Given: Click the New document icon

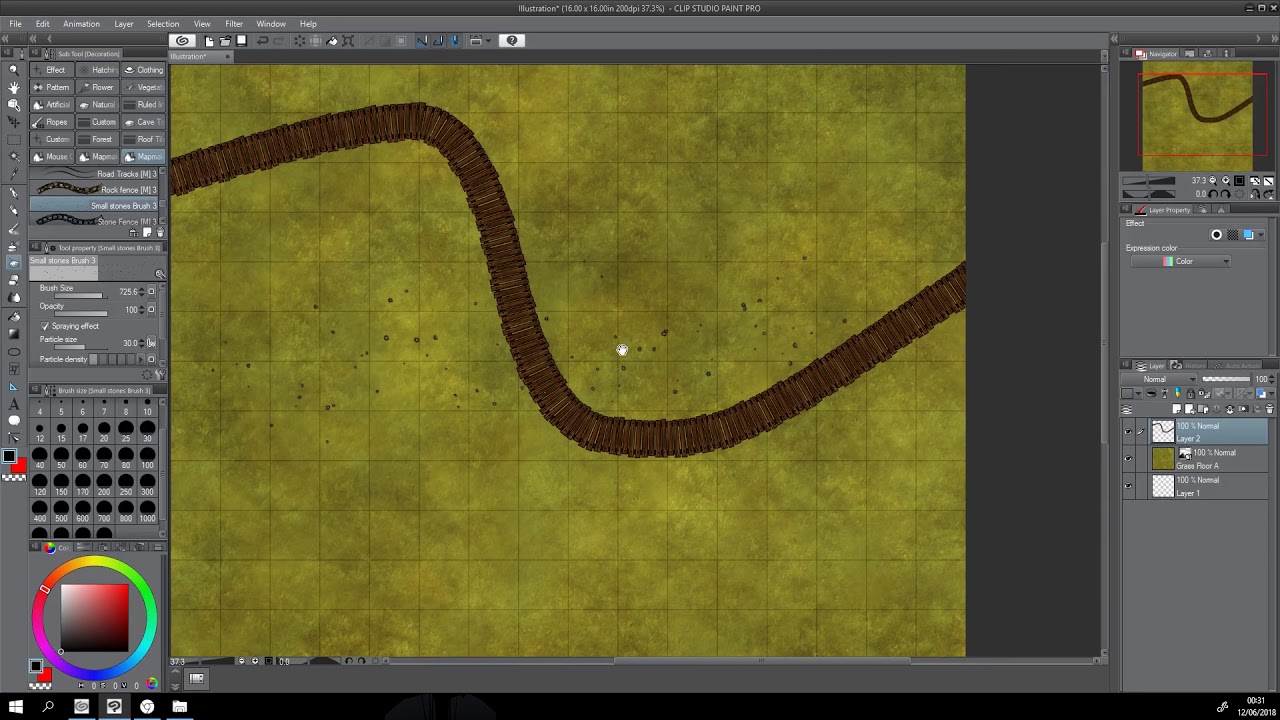Looking at the screenshot, I should tap(209, 41).
